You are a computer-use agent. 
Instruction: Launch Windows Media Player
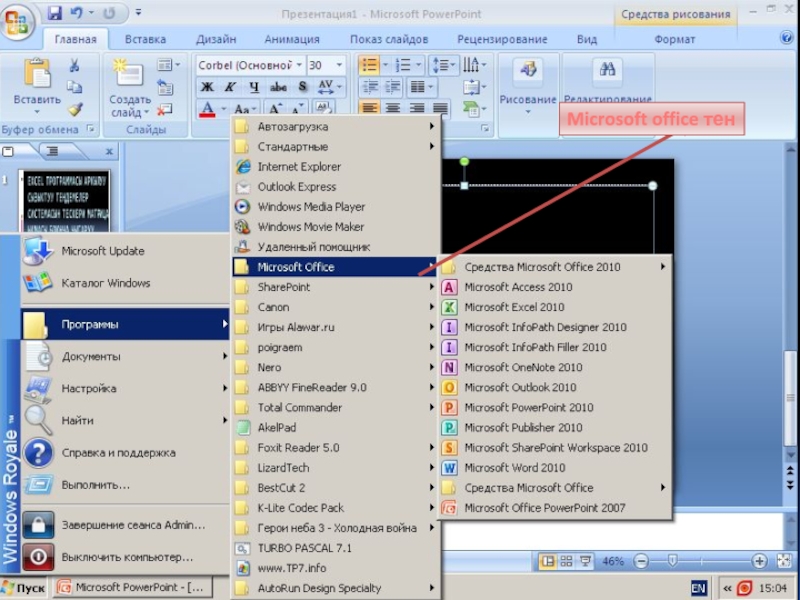pos(310,207)
